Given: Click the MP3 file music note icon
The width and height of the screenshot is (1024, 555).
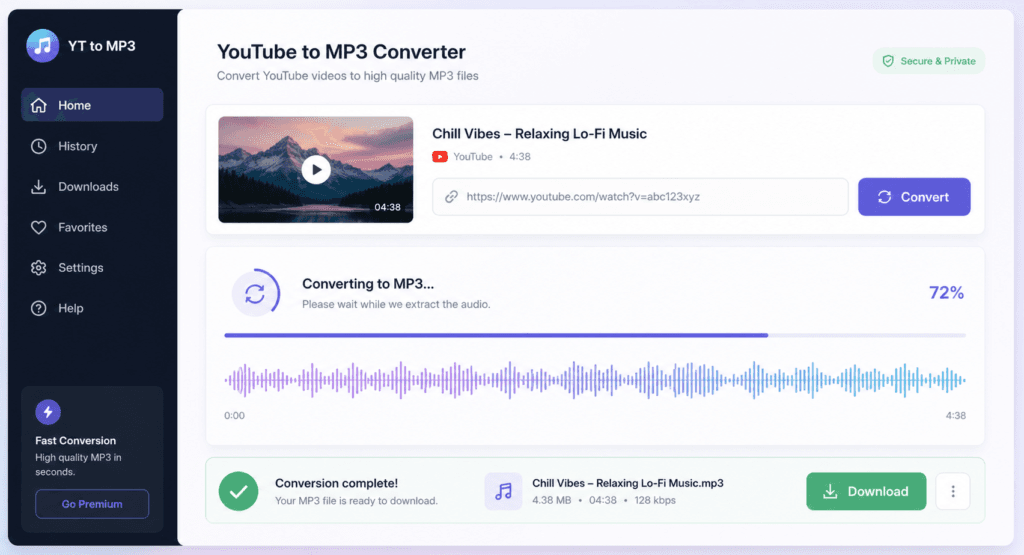Looking at the screenshot, I should click(504, 491).
